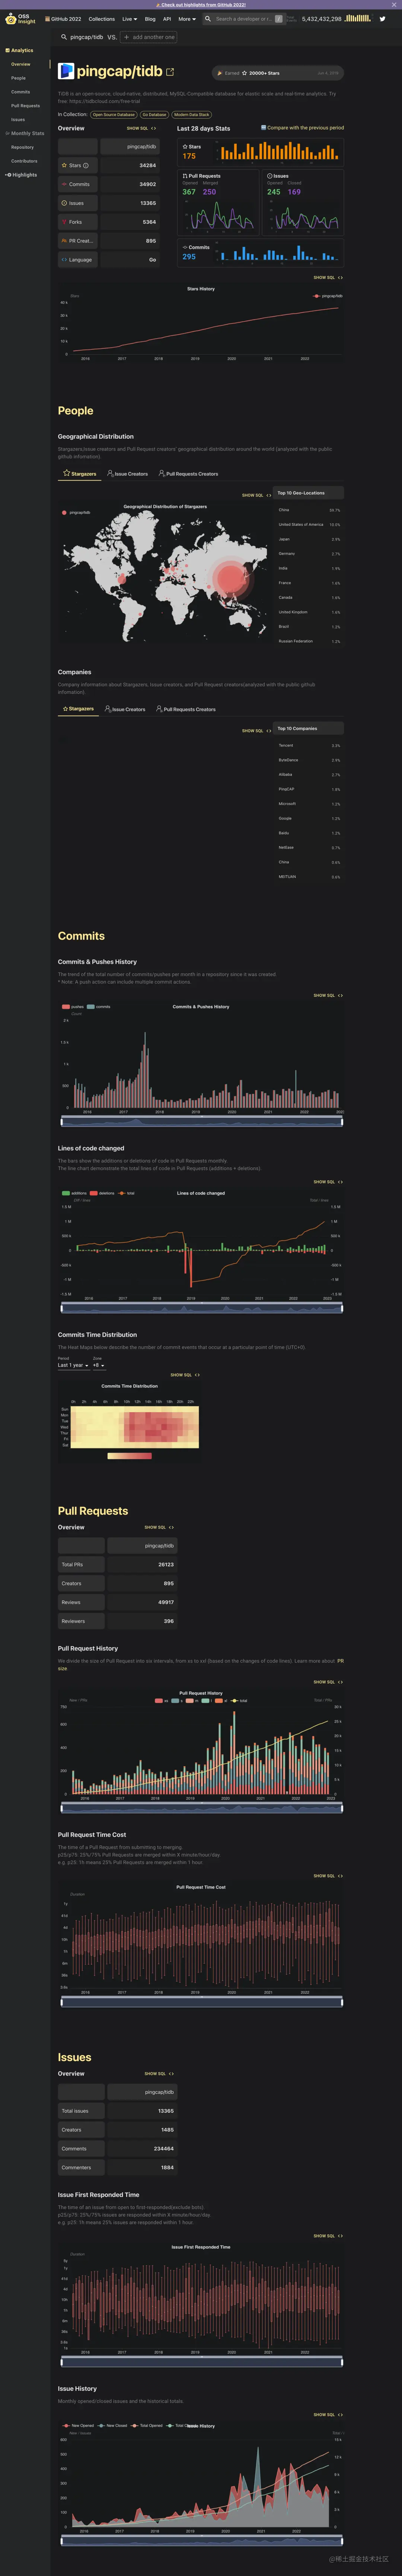Click Open Source Database collection chip

tap(113, 115)
